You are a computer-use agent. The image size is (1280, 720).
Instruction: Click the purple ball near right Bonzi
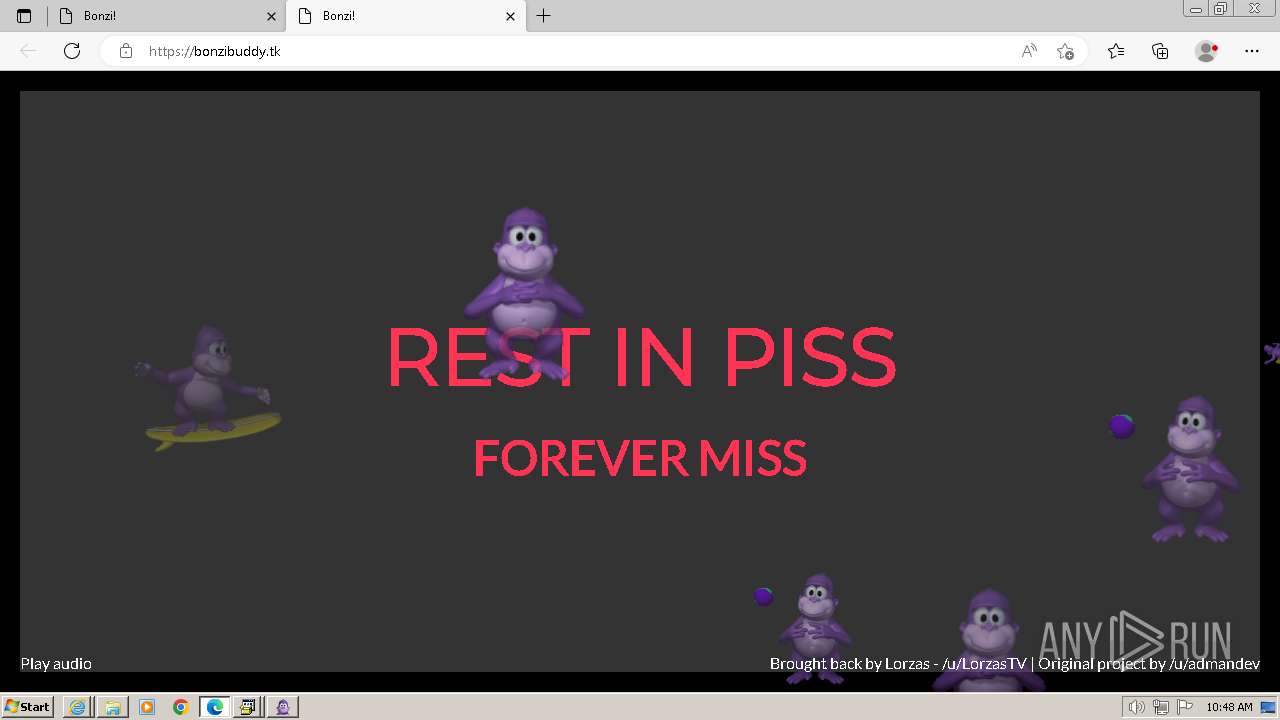(1122, 426)
